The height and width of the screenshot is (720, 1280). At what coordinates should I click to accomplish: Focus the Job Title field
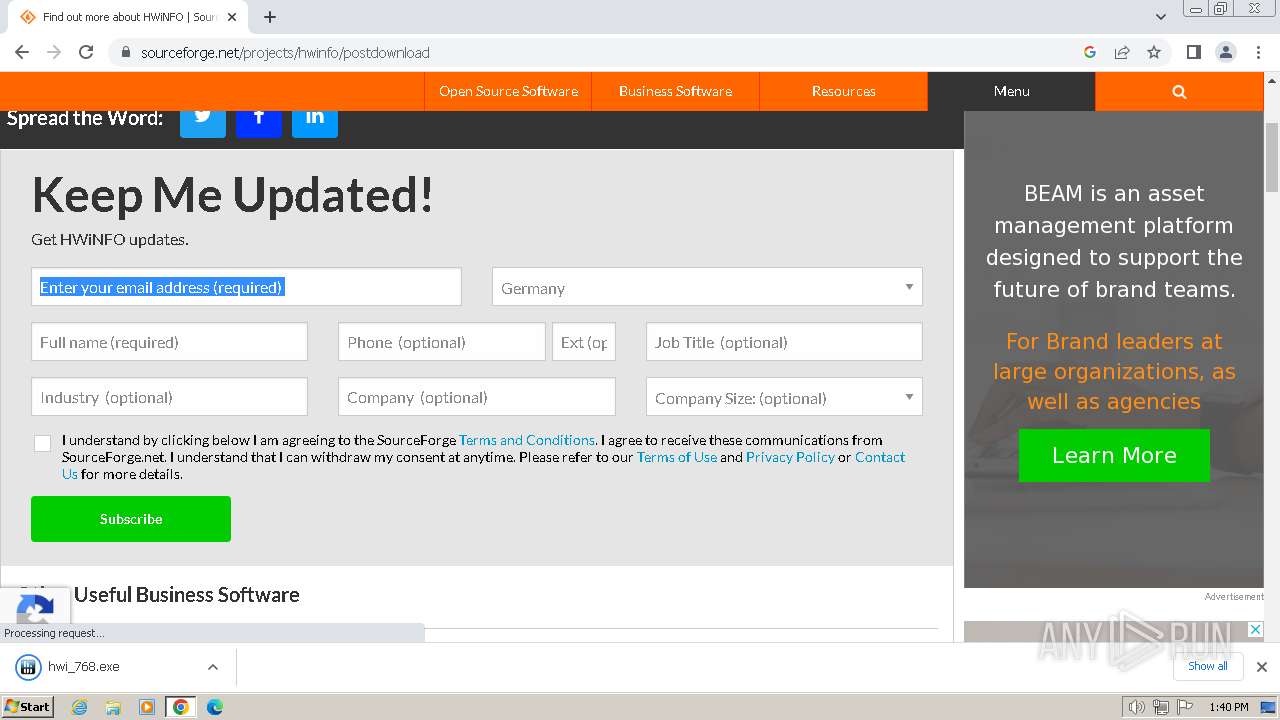tap(784, 342)
